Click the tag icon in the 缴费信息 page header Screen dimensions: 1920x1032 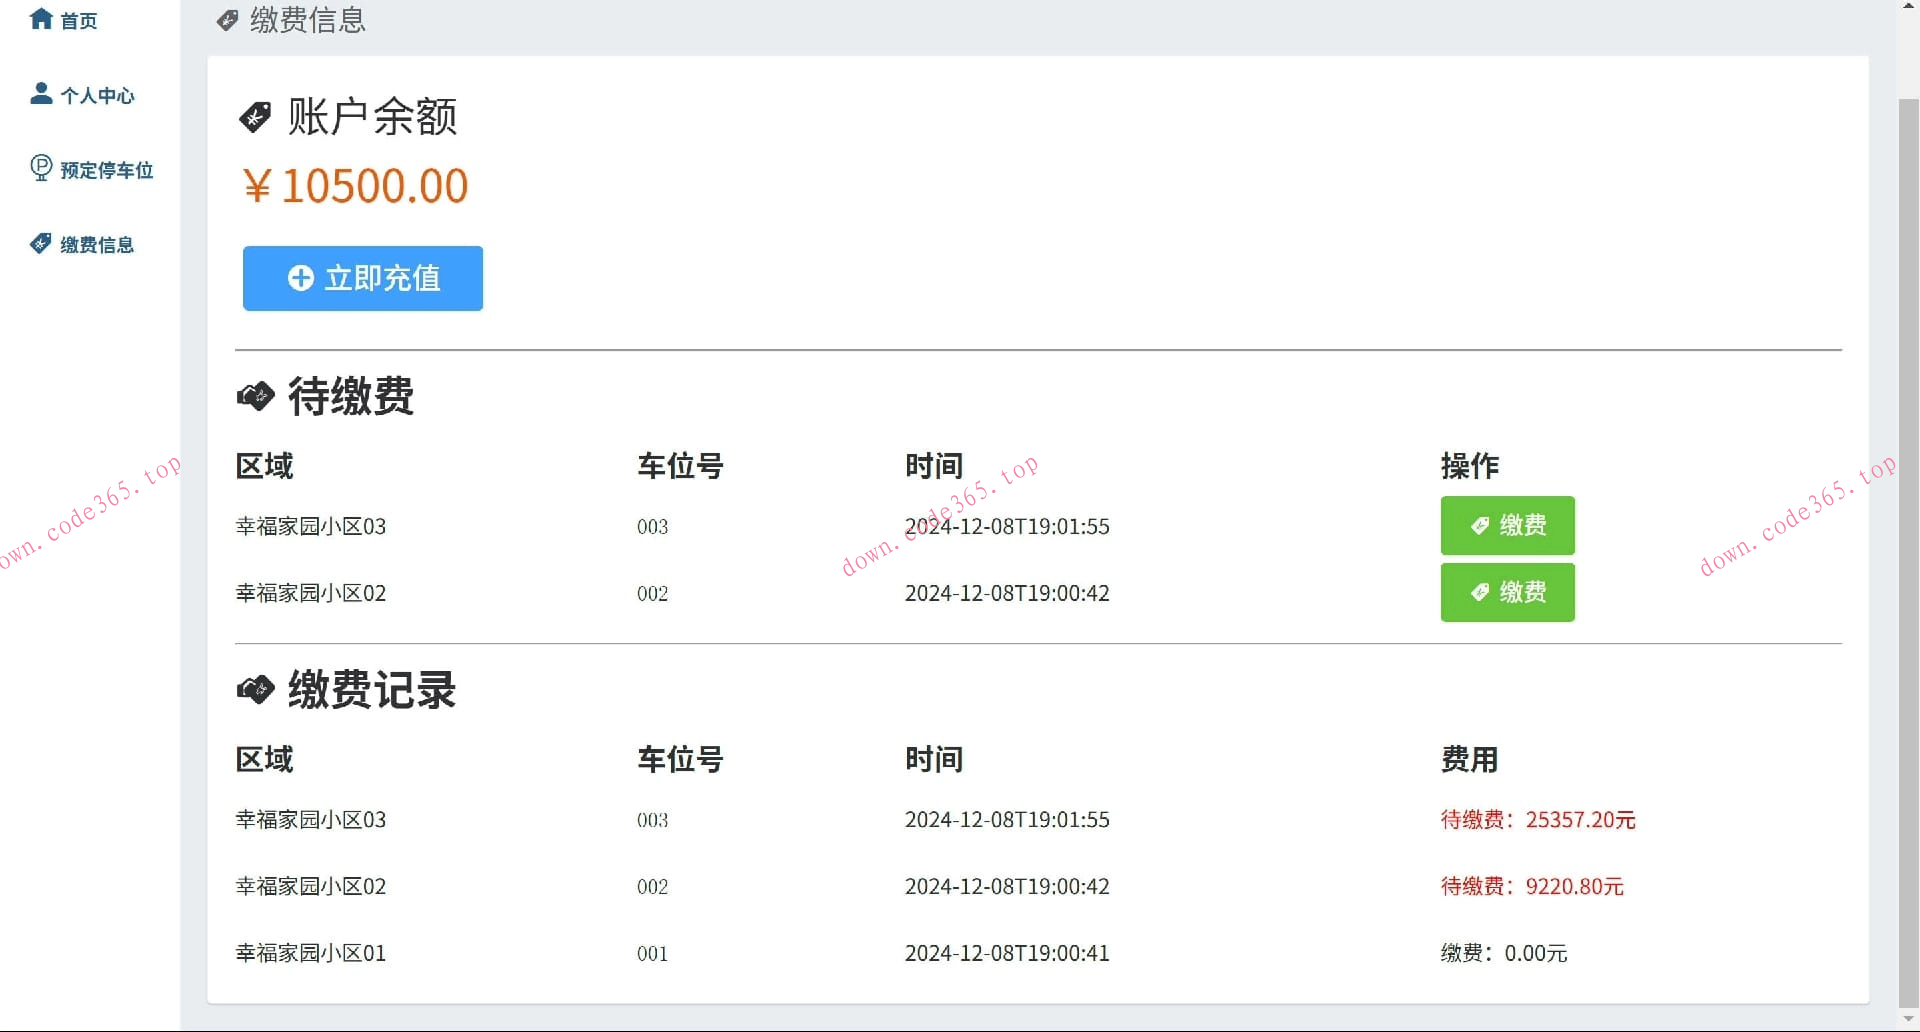(x=227, y=21)
